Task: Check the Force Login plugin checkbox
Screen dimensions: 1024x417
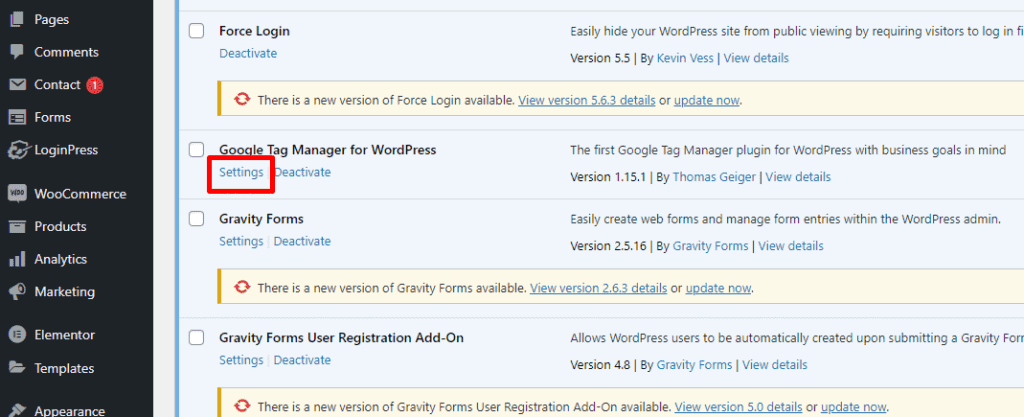Action: [x=197, y=31]
